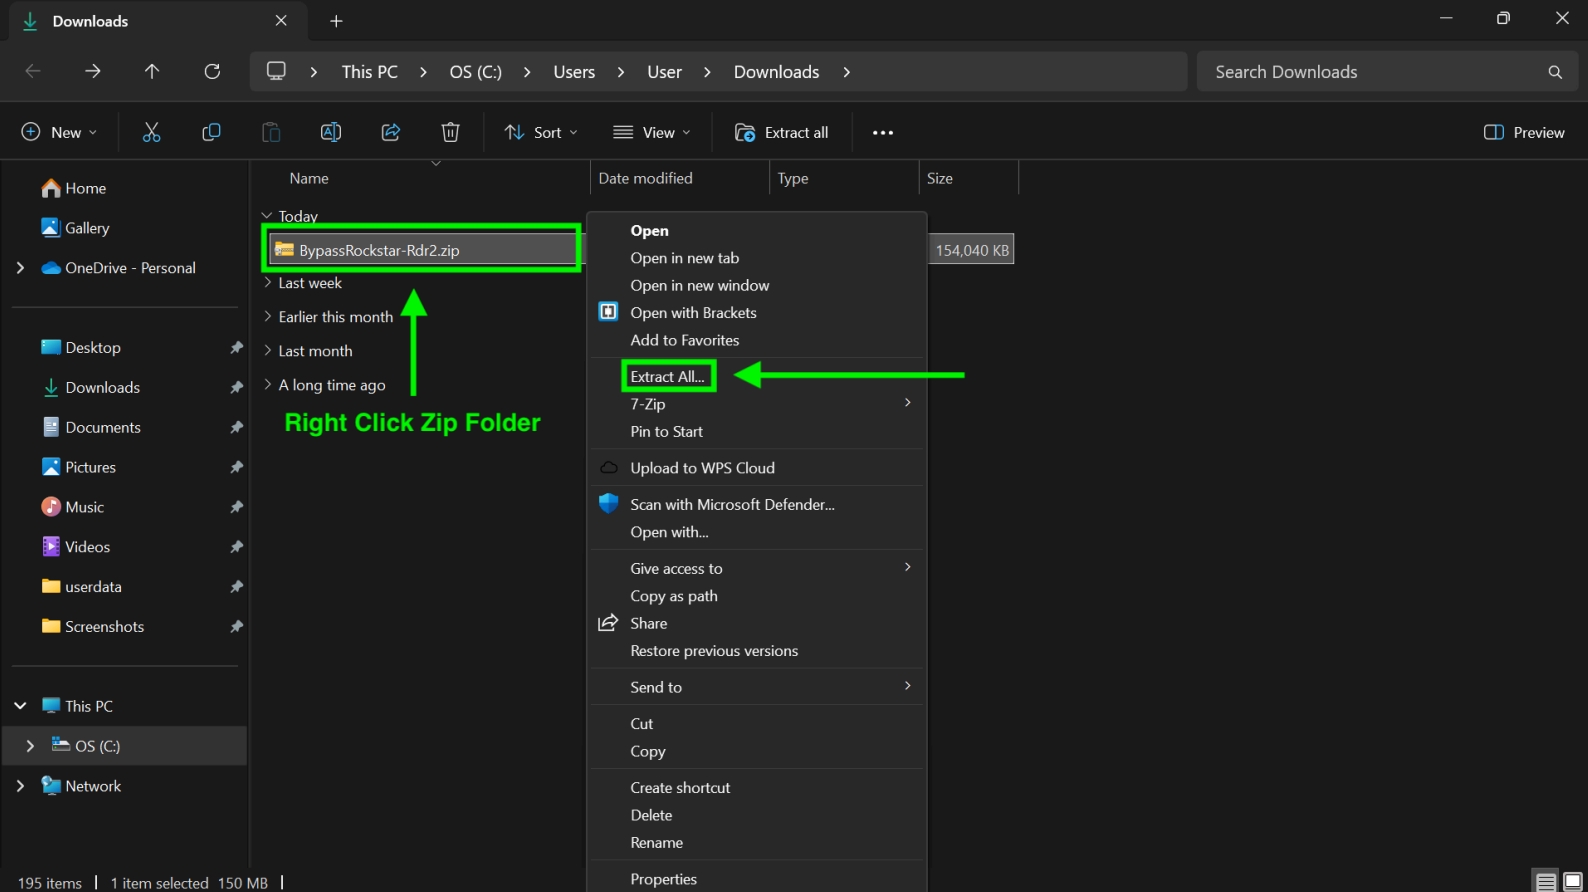This screenshot has width=1588, height=892.
Task: Choose Open with Brackets
Action: tap(758, 313)
